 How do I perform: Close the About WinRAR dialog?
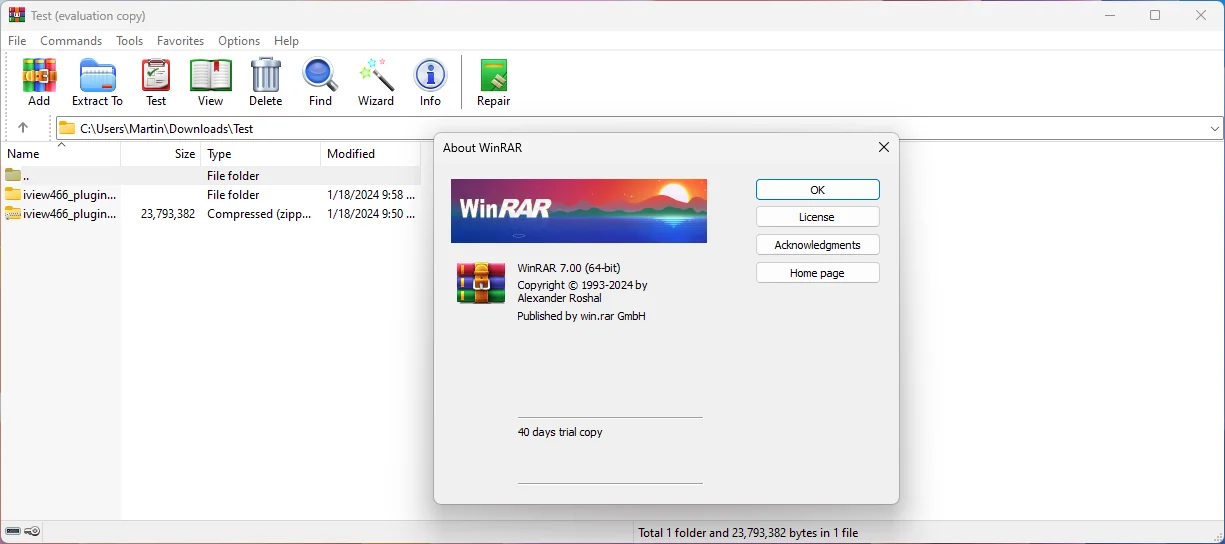pos(884,147)
